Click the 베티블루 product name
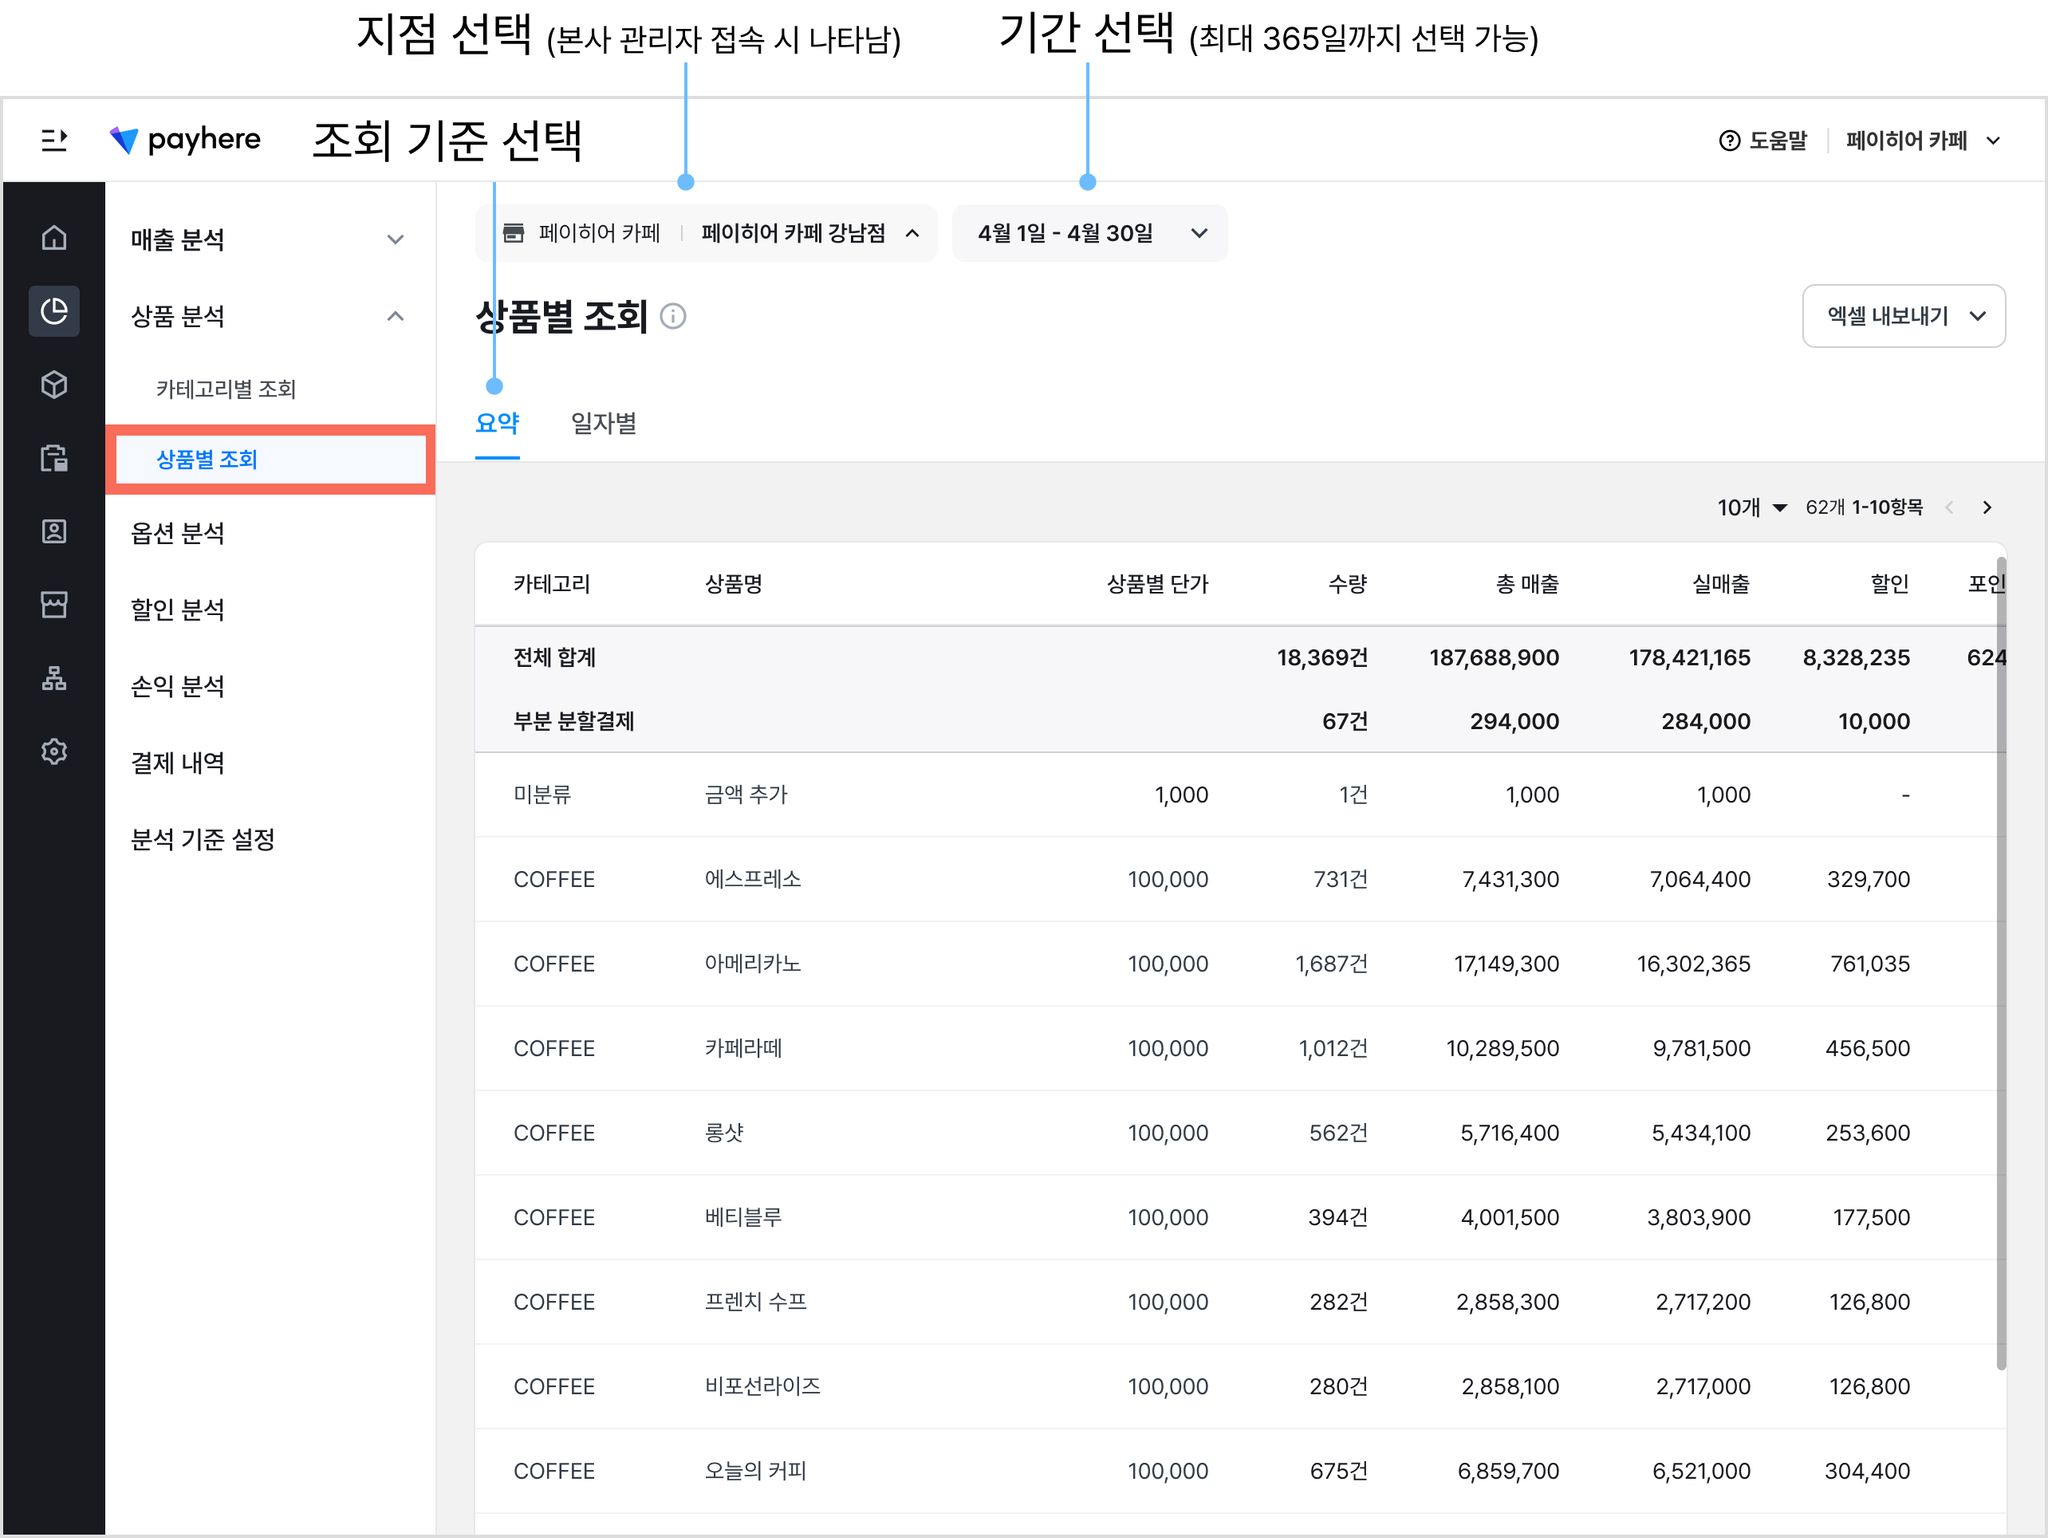The image size is (2048, 1538). (x=743, y=1218)
